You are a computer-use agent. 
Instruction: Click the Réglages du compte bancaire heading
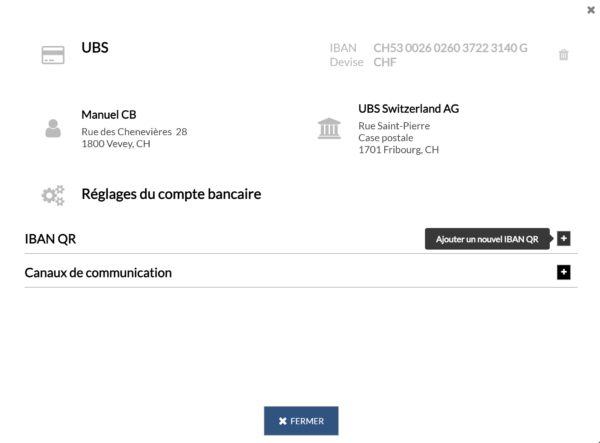pyautogui.click(x=171, y=194)
